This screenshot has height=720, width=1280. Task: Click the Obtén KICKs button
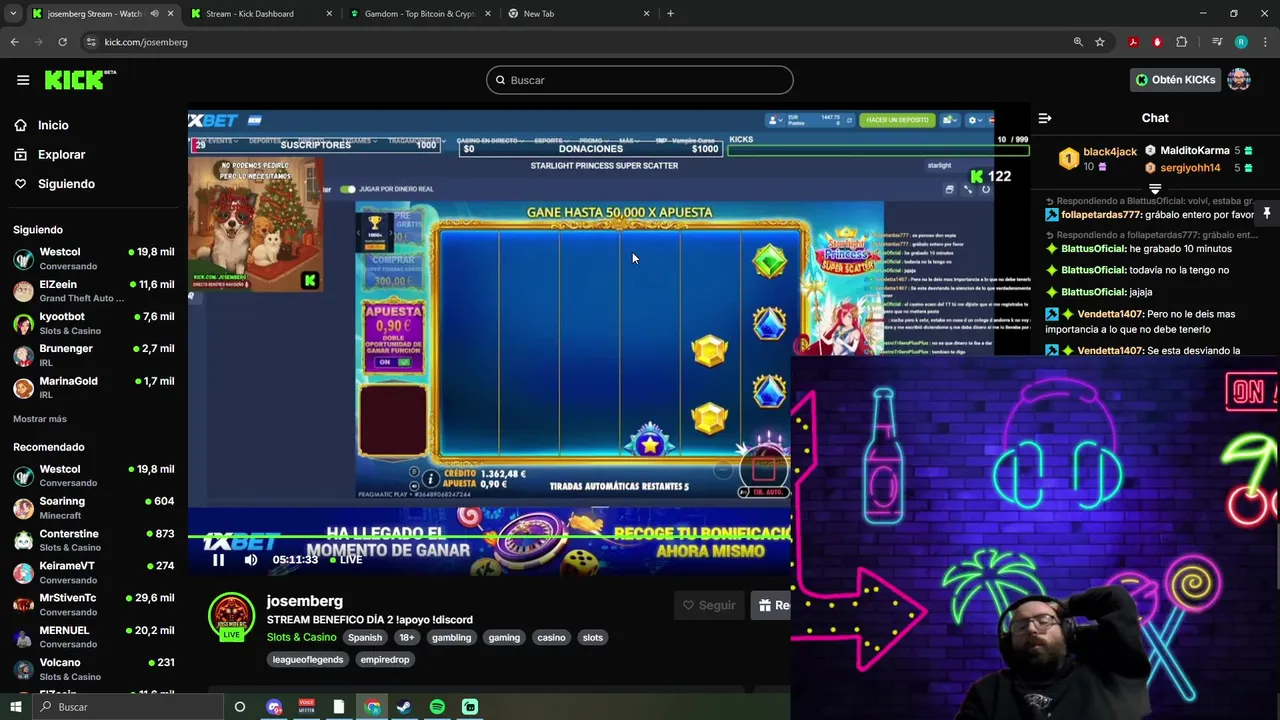1175,80
